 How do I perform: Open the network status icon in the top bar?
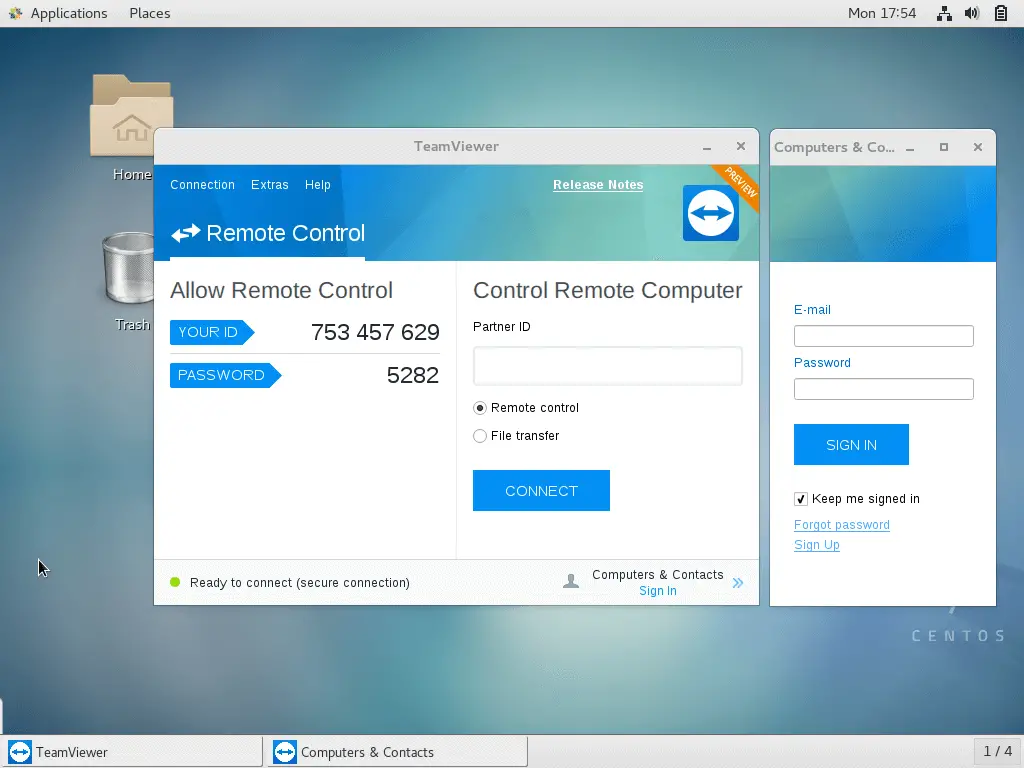click(x=944, y=13)
